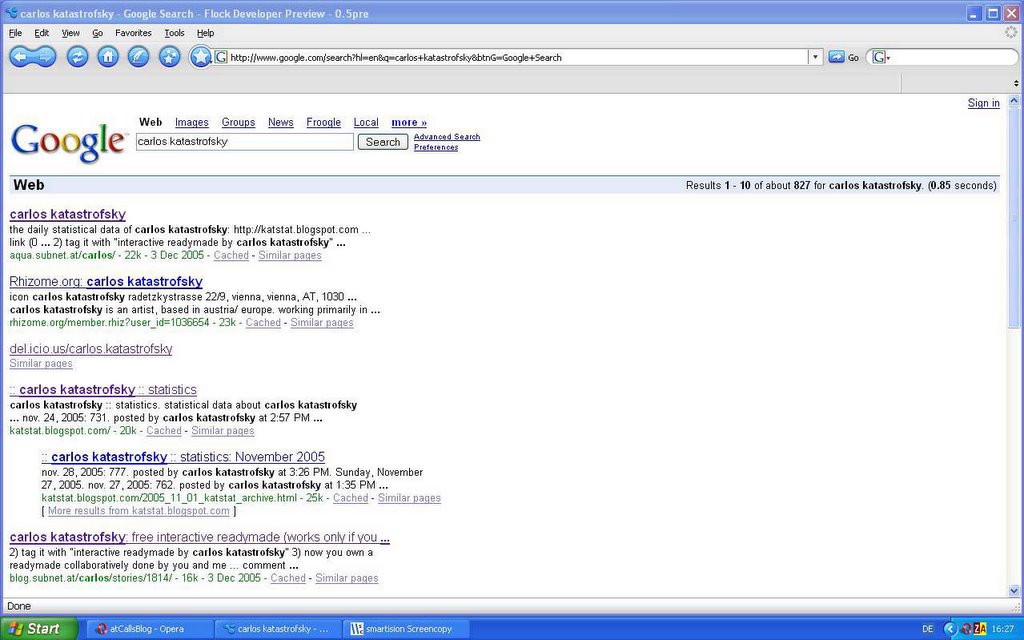Viewport: 1024px width, 640px height.
Task: Click the Google favicon in the address bar
Action: [221, 57]
